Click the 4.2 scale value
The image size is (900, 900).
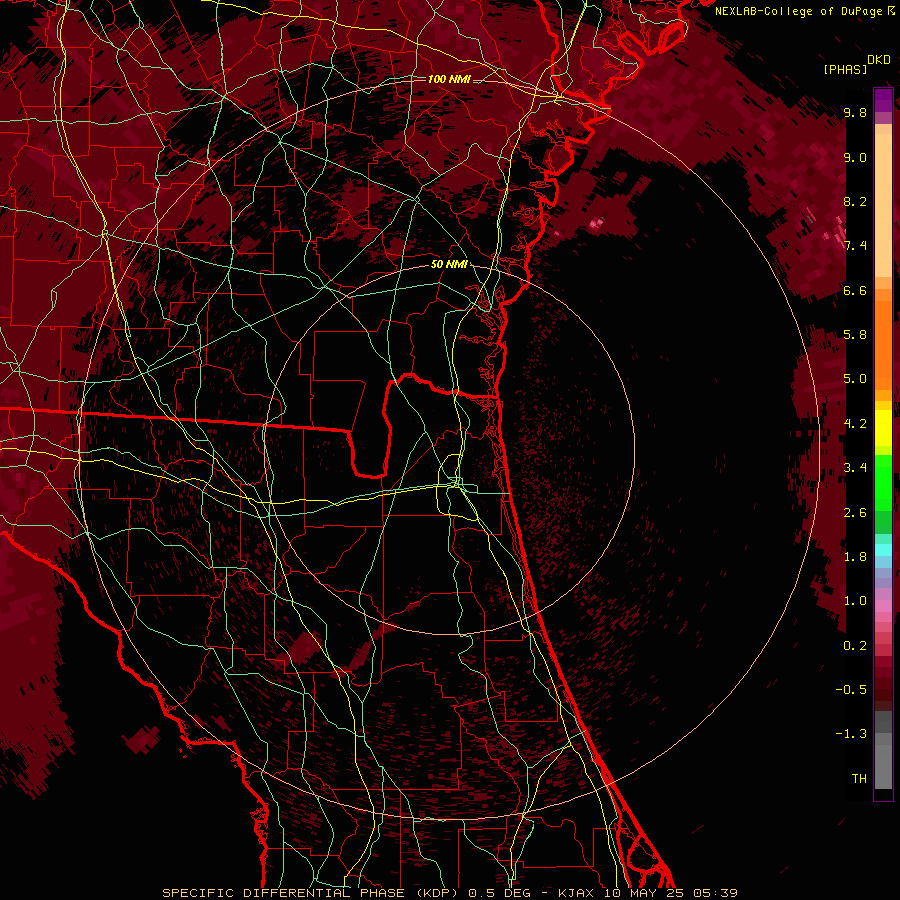click(x=855, y=424)
